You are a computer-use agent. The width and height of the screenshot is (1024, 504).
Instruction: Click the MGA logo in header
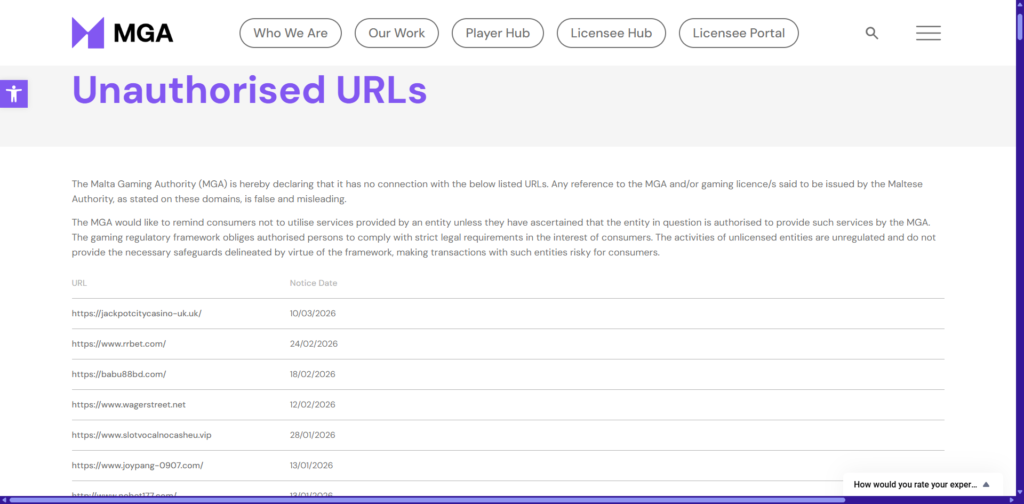click(122, 33)
